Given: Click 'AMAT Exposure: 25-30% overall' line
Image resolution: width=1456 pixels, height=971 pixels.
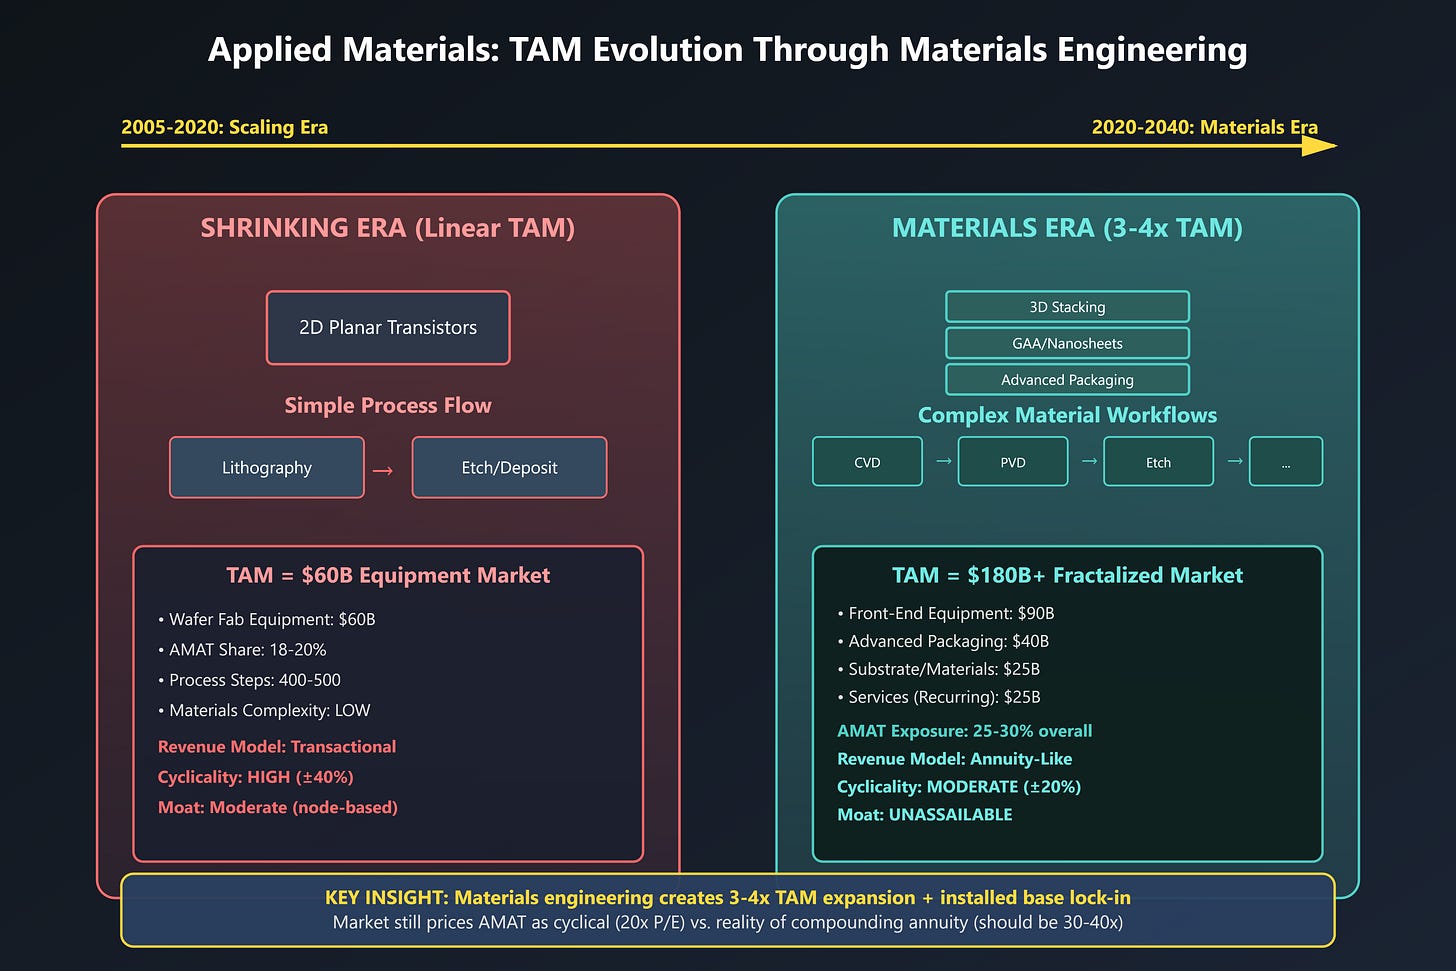Looking at the screenshot, I should [965, 731].
